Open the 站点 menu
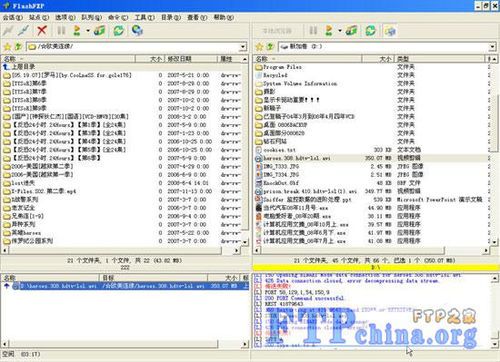The image size is (500, 362). click(39, 17)
